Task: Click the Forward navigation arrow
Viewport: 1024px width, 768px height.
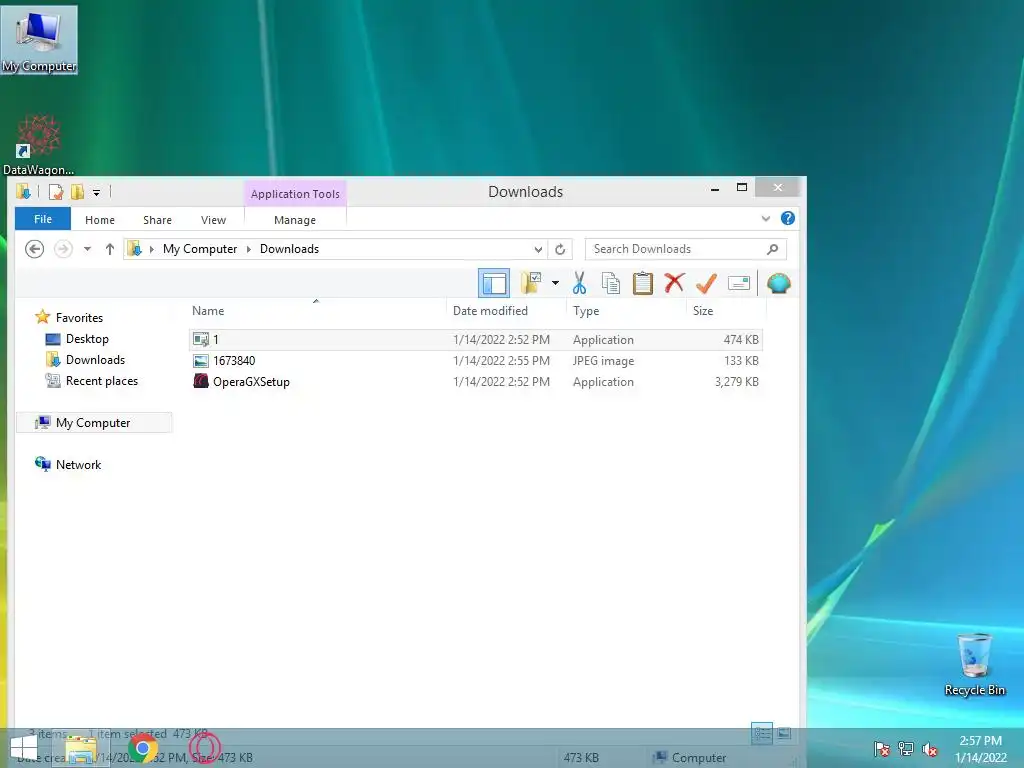Action: pyautogui.click(x=63, y=249)
